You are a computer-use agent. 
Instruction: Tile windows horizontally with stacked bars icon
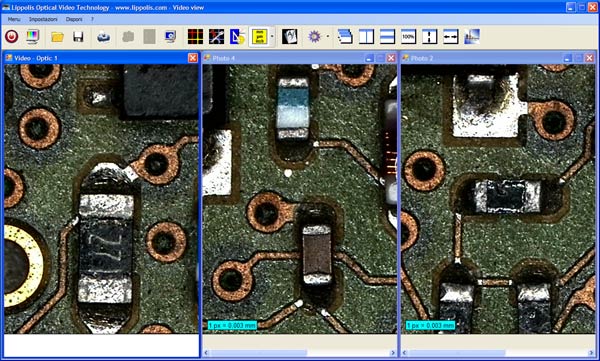[387, 37]
